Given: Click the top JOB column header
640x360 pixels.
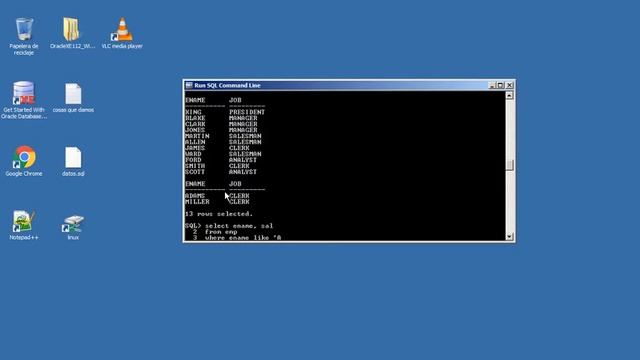Looking at the screenshot, I should 235,100.
